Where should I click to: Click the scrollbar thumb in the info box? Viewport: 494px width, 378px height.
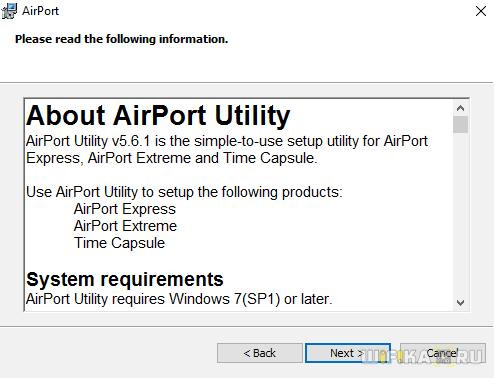point(461,124)
